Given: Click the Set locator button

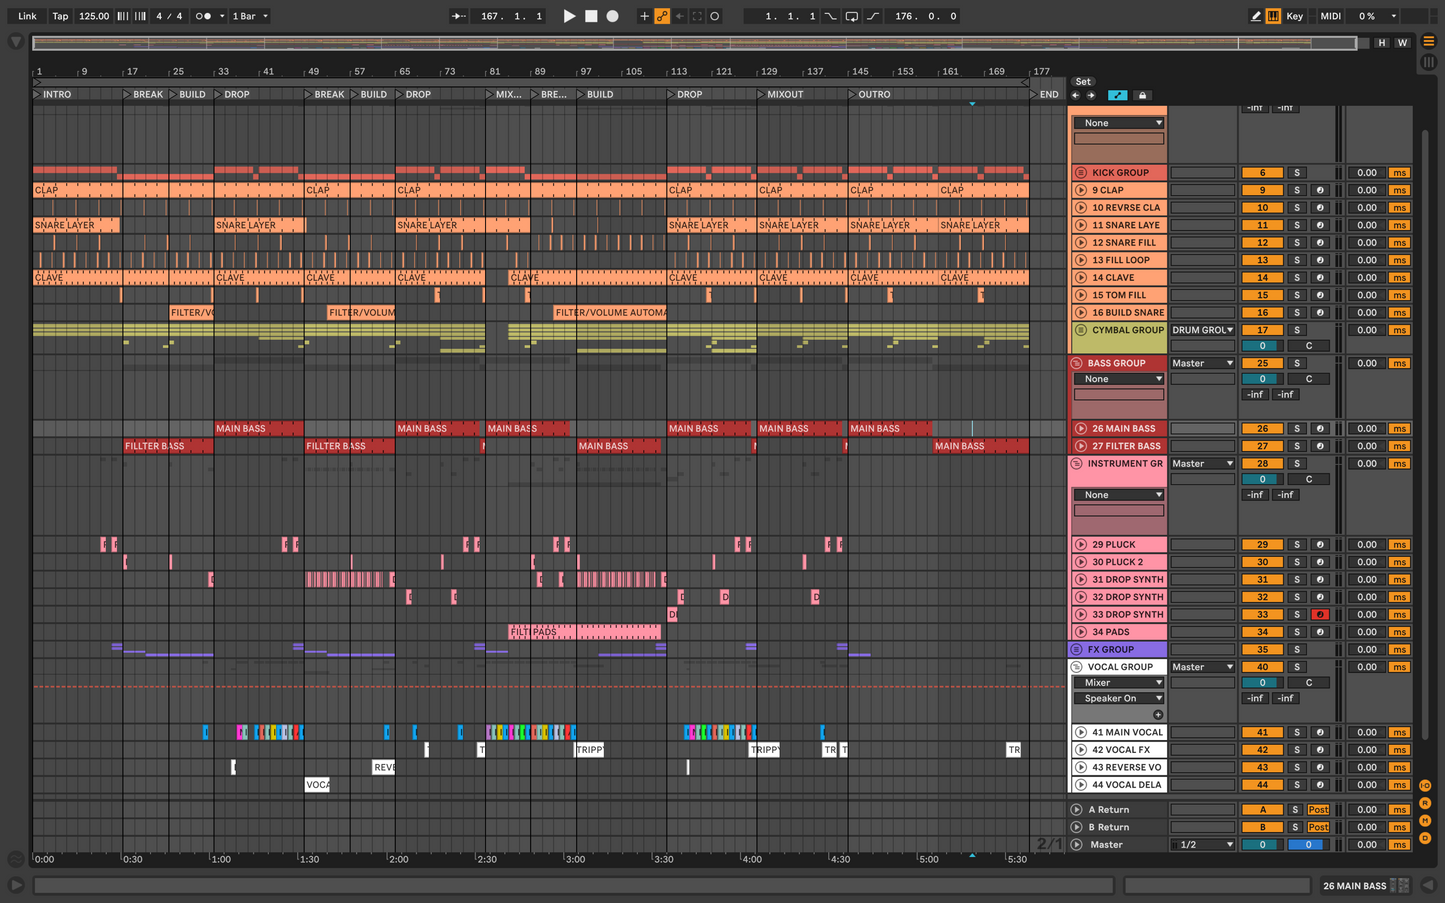Looking at the screenshot, I should [x=1083, y=82].
